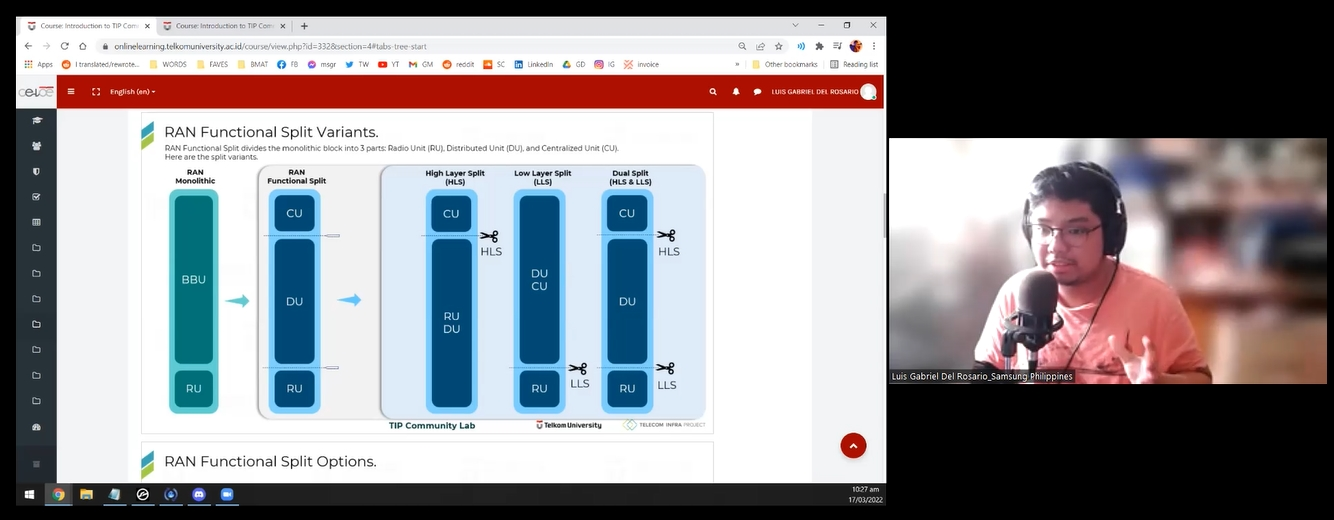Image resolution: width=1334 pixels, height=520 pixels.
Task: Open Chrome three-dot menu
Action: click(874, 46)
